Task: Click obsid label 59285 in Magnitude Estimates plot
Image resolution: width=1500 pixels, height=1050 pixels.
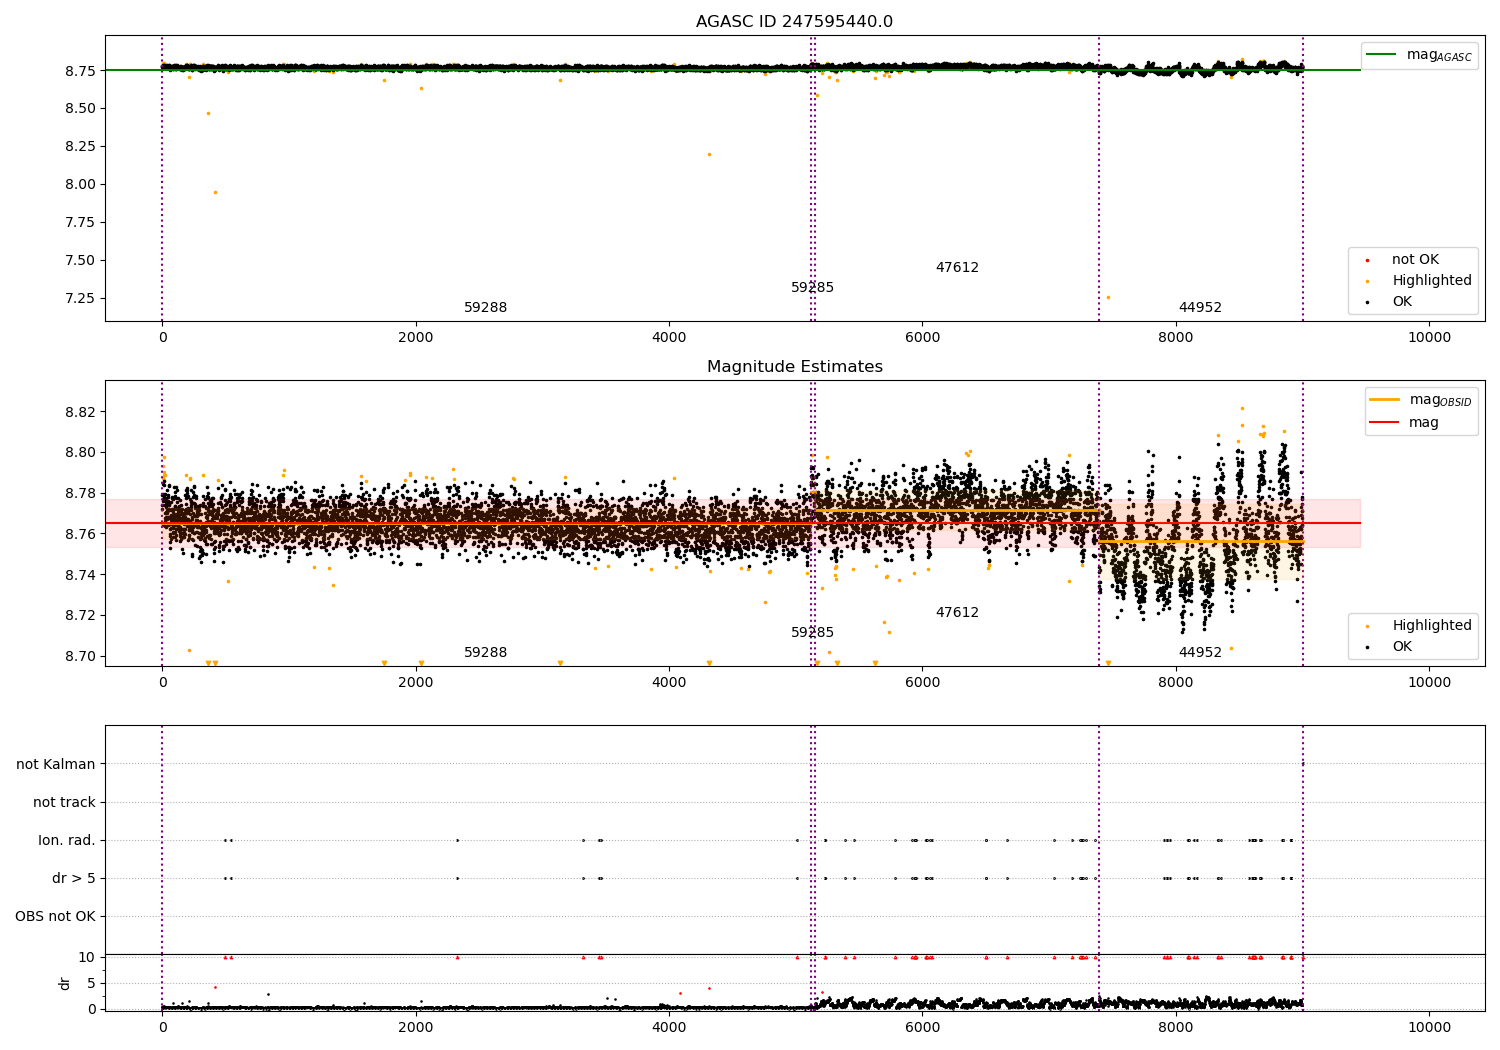Action: point(812,632)
